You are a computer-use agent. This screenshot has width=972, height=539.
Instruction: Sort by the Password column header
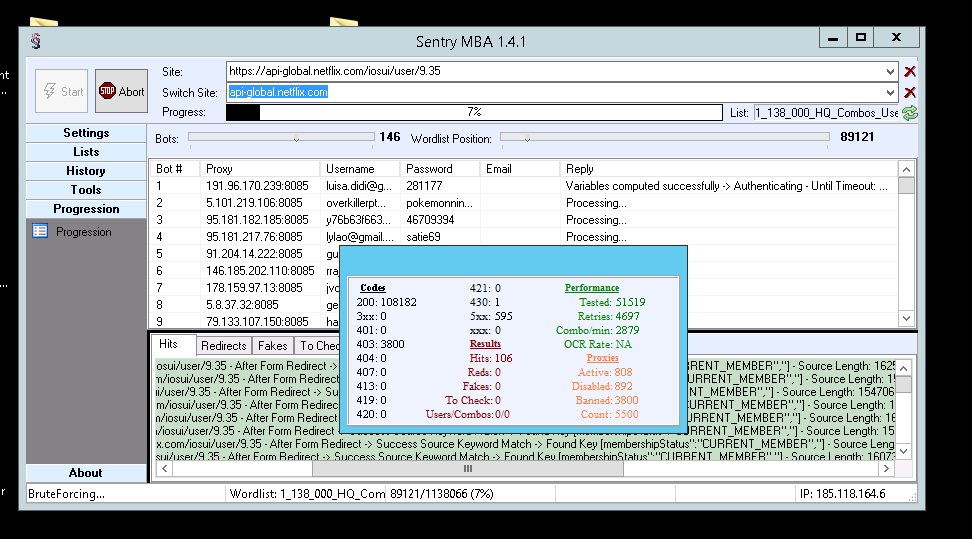pos(440,169)
